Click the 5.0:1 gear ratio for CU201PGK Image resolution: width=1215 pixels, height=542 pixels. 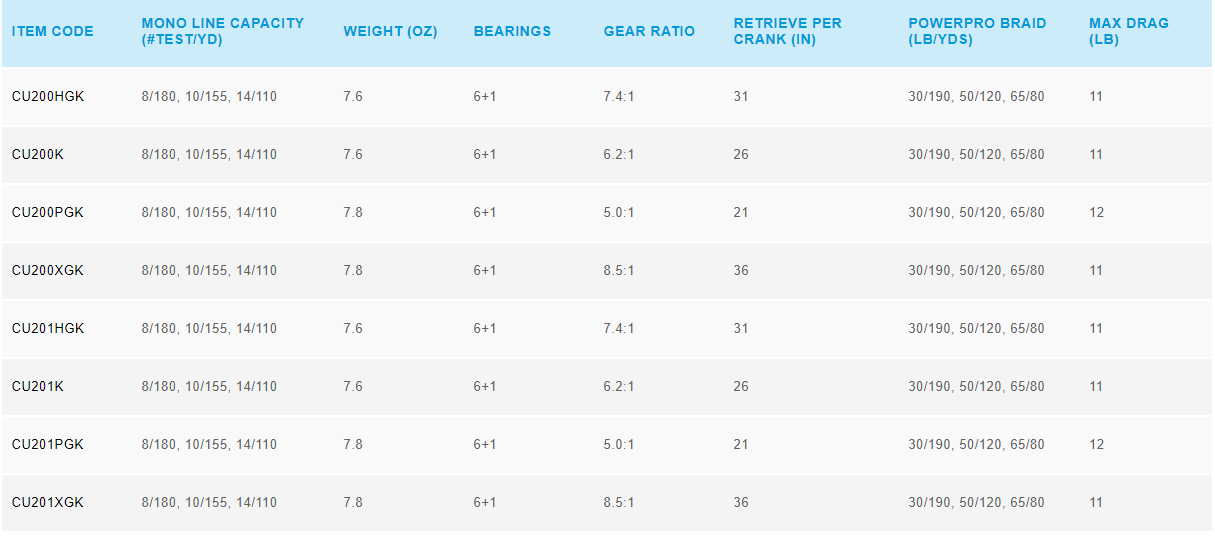click(x=618, y=445)
